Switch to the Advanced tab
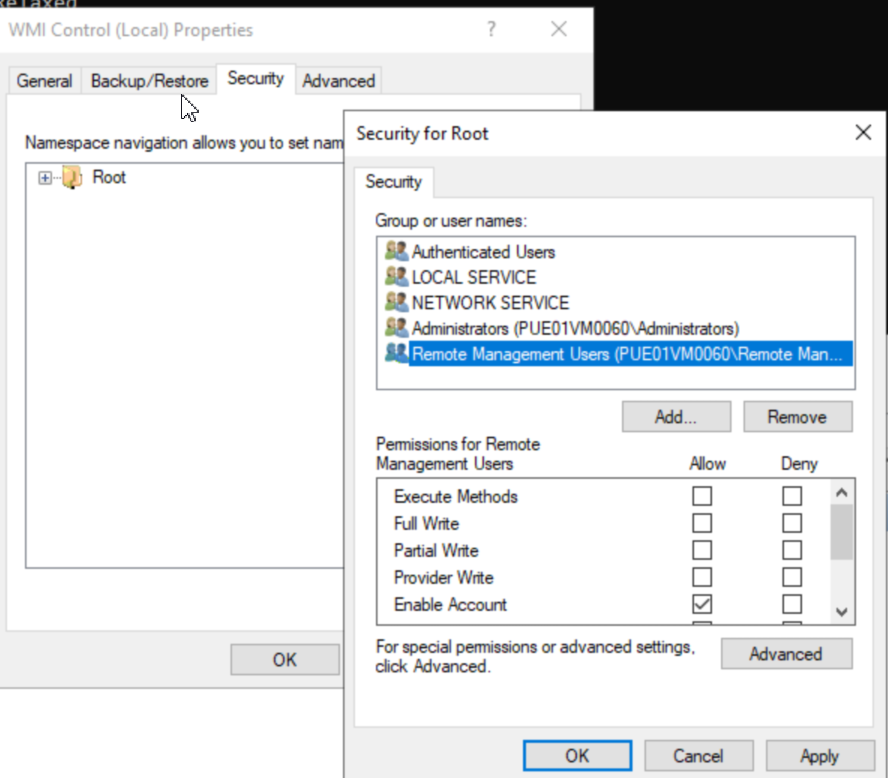The image size is (888, 778). [x=338, y=80]
